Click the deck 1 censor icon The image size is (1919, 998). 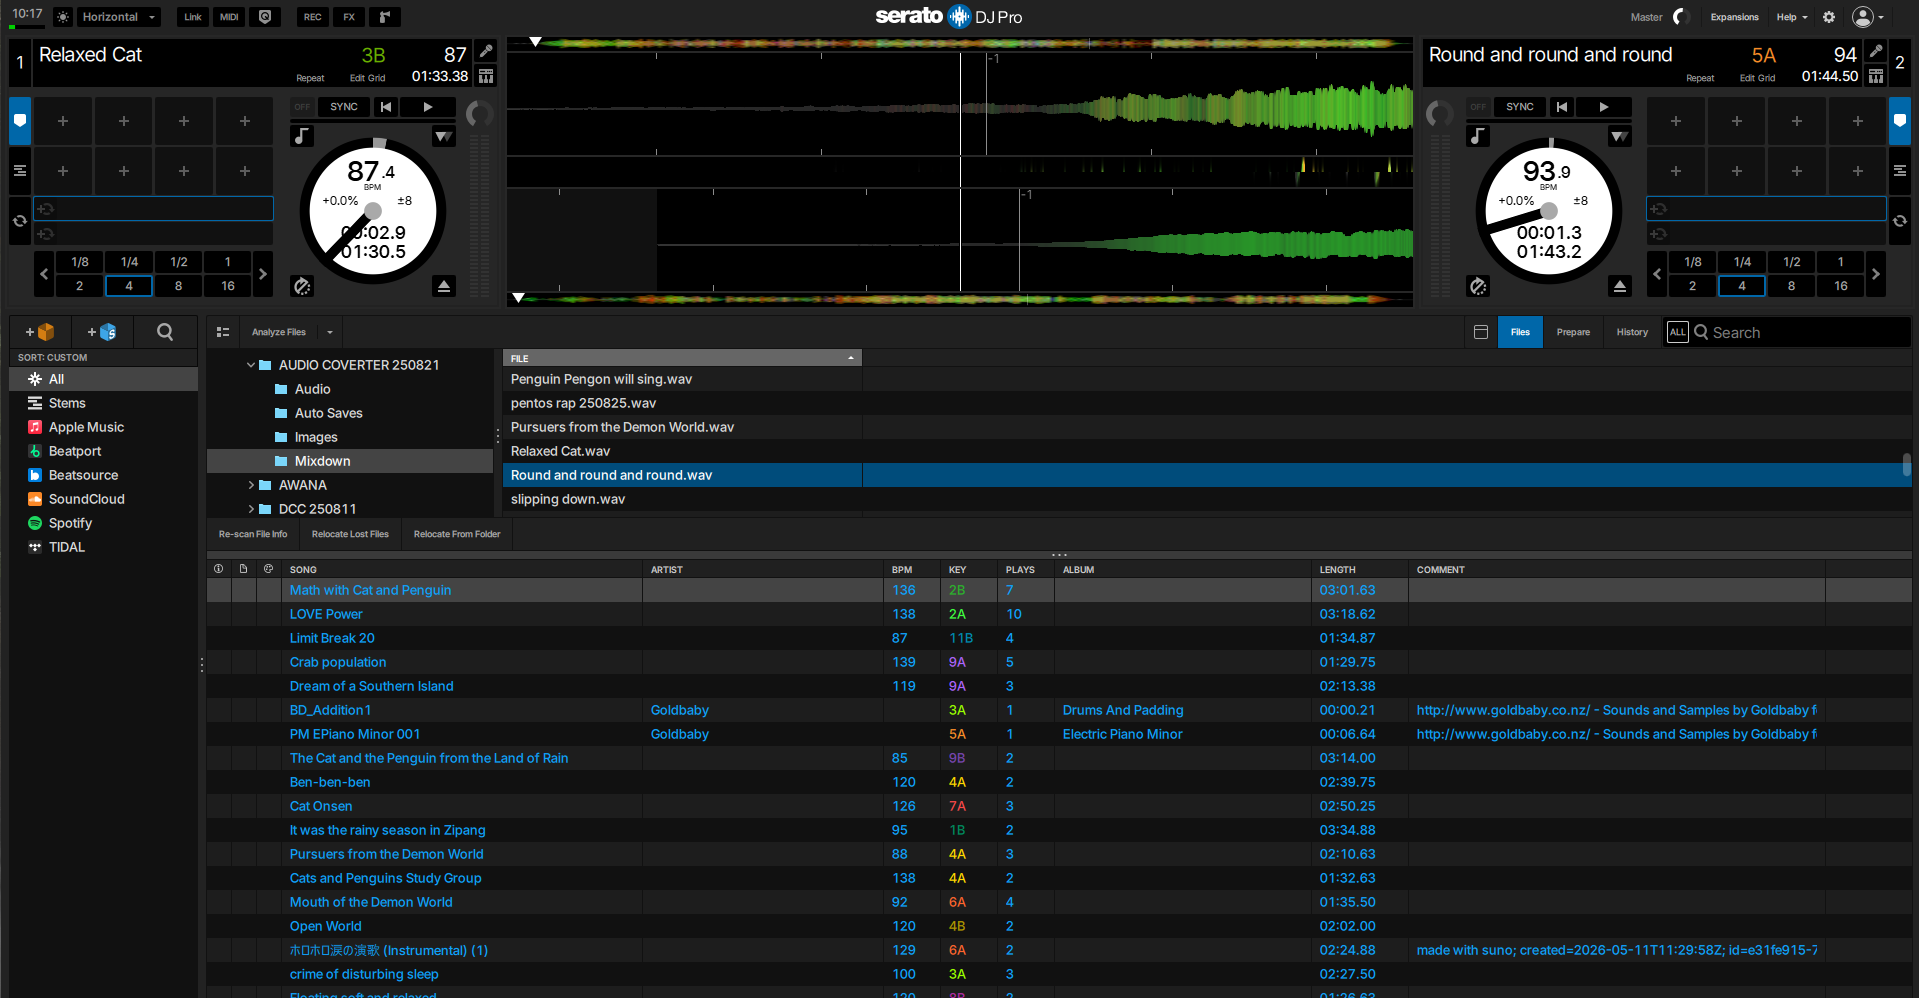click(x=302, y=287)
